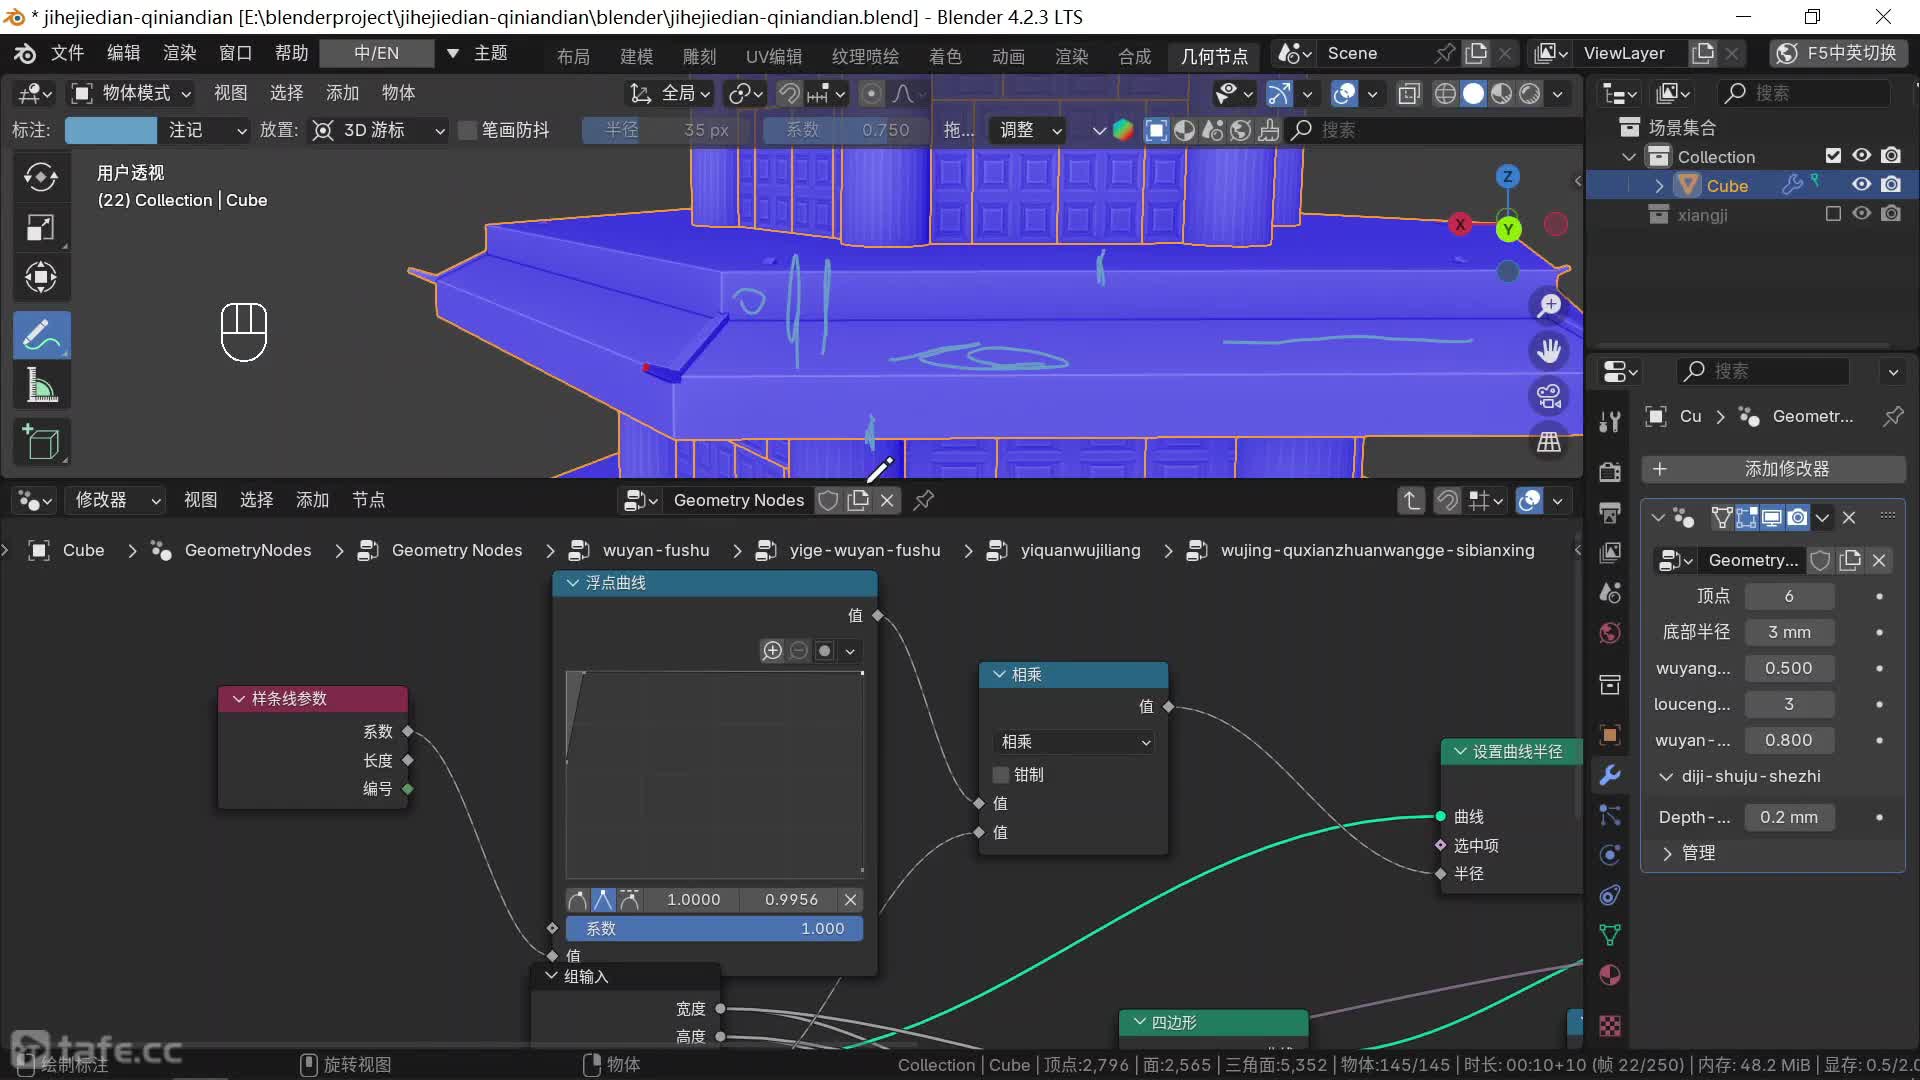Open the Render menu in top bar
This screenshot has height=1080, width=1920.
180,53
